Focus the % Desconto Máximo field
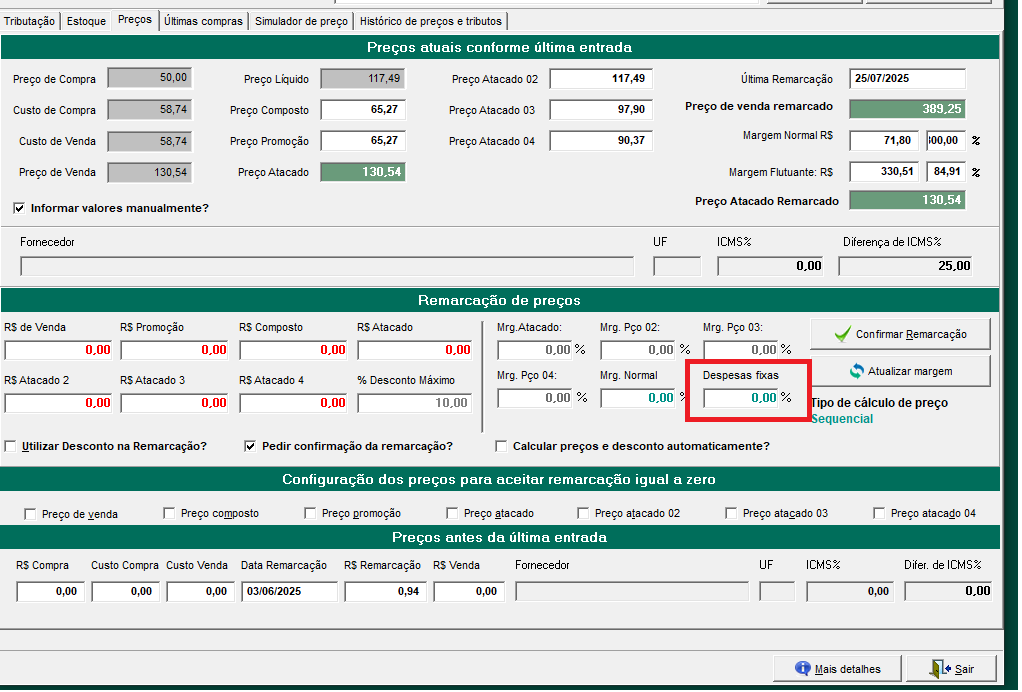1022x692 pixels. [x=414, y=403]
